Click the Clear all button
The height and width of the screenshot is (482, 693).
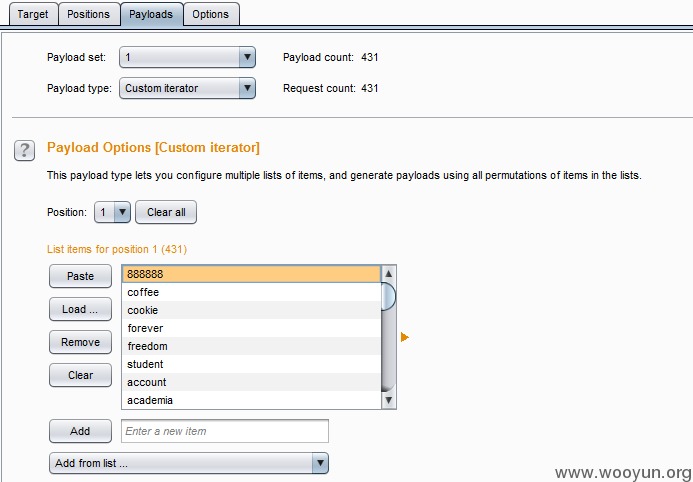[x=166, y=212]
